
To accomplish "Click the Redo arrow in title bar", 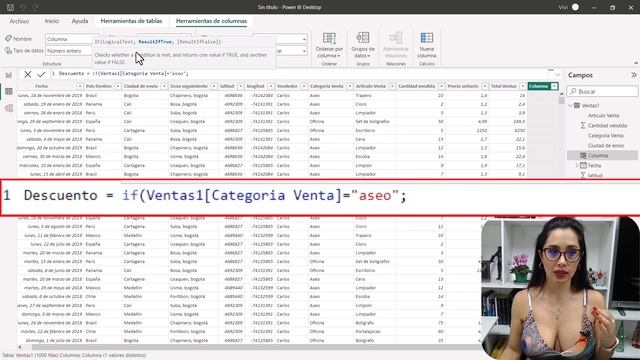I will coord(36,7).
